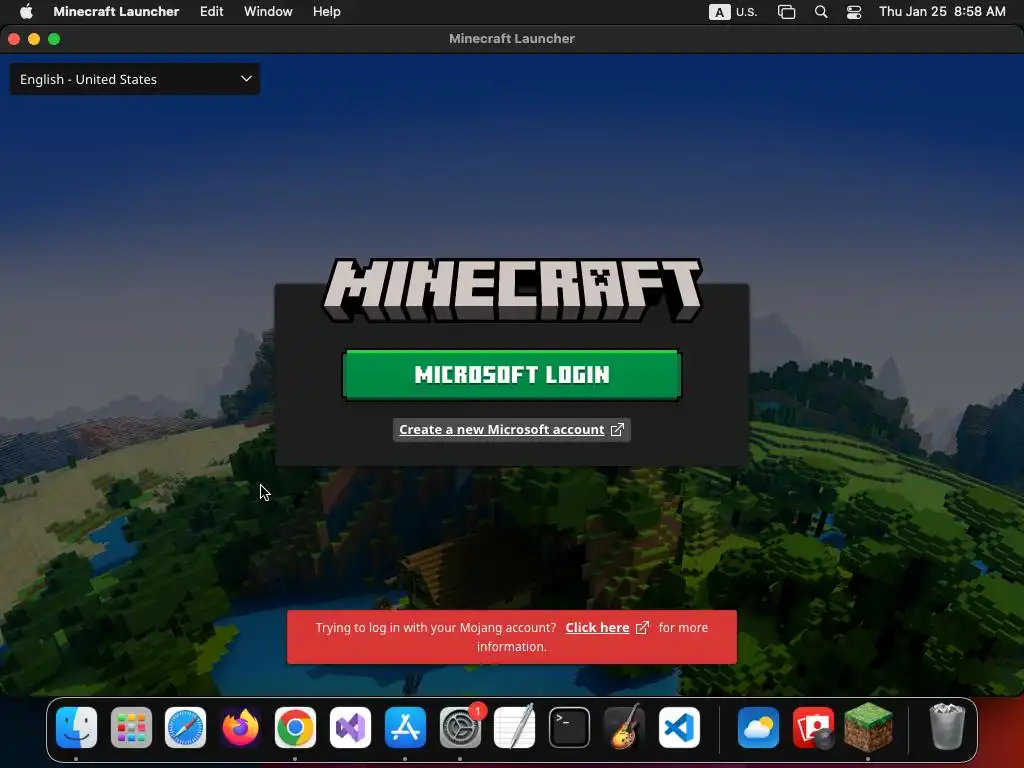Viewport: 1024px width, 768px height.
Task: Open the Apple menu
Action: click(26, 12)
